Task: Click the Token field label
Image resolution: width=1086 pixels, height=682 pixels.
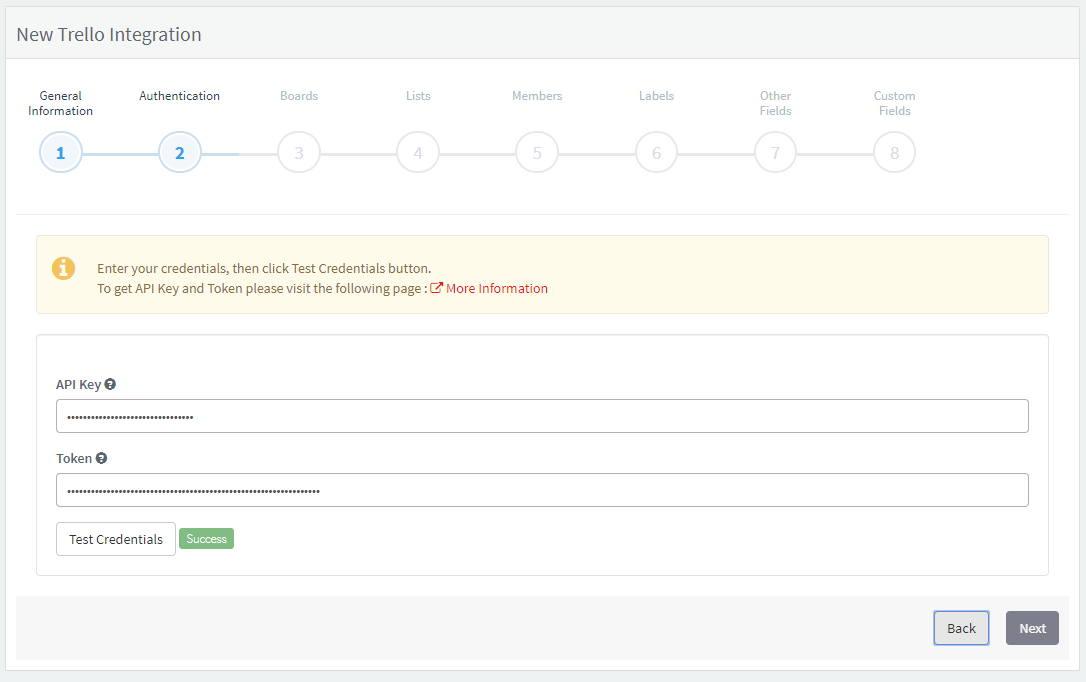Action: coord(74,458)
